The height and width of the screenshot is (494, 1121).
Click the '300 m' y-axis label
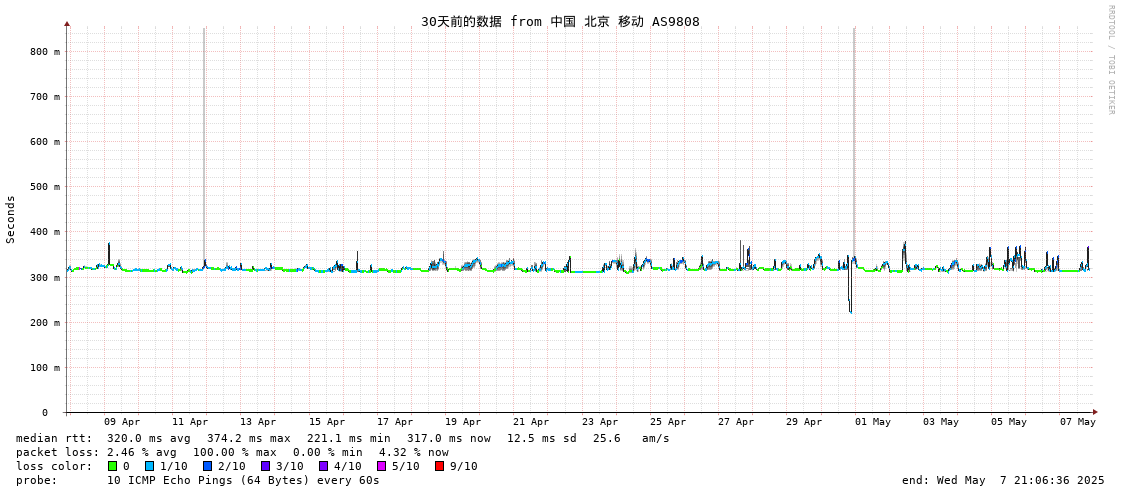point(45,277)
